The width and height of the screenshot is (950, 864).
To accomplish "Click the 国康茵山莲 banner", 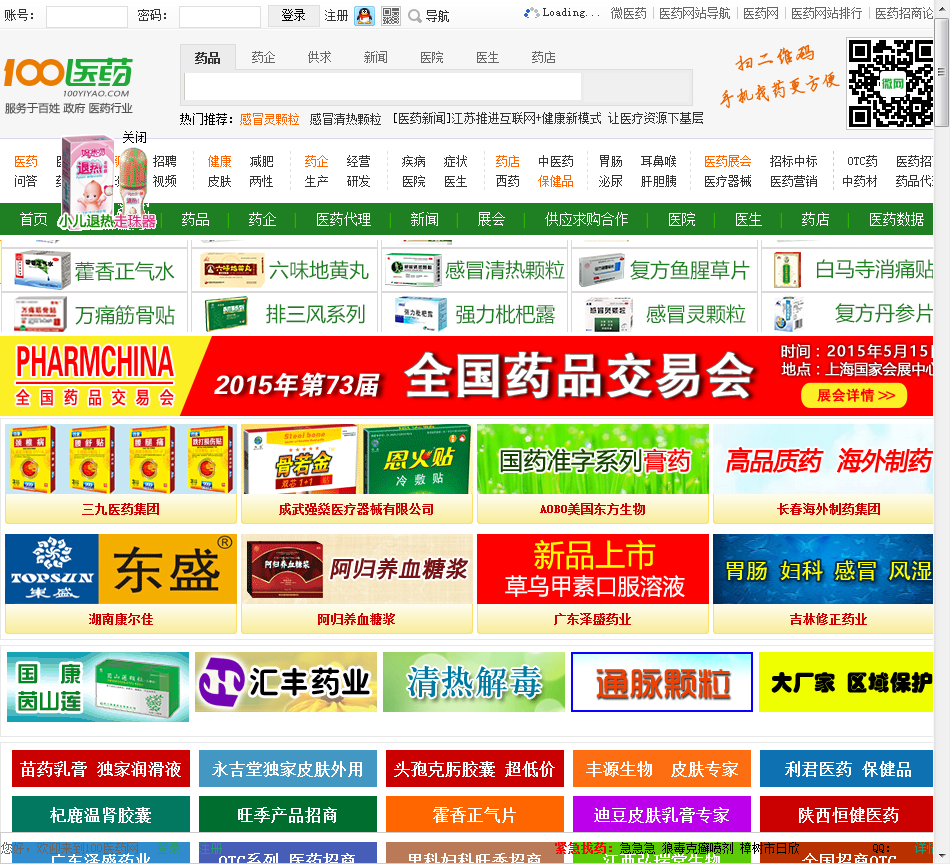I will [98, 687].
